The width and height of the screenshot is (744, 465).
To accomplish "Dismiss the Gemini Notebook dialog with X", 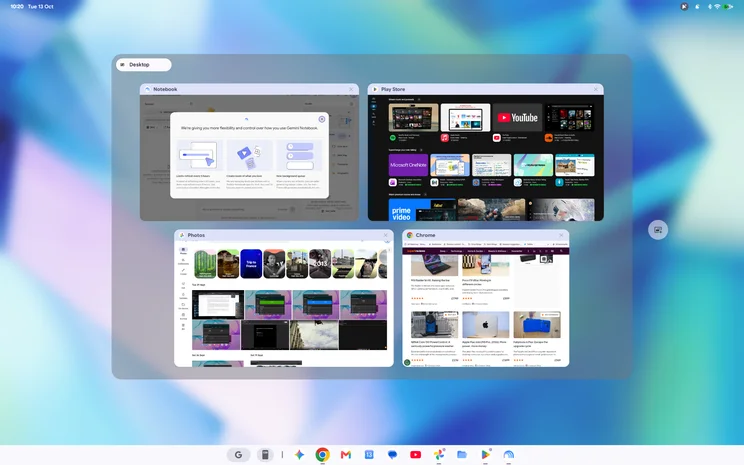I will [x=322, y=119].
